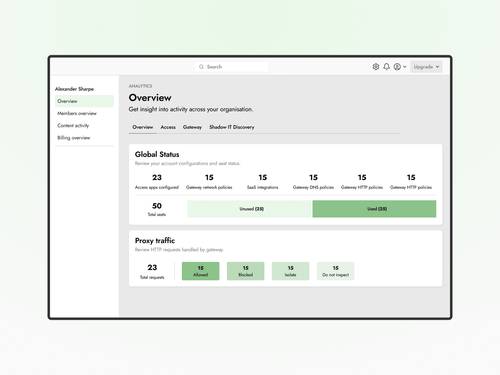This screenshot has height=375, width=500.
Task: Select the Do not inspect tile
Action: coord(335,271)
